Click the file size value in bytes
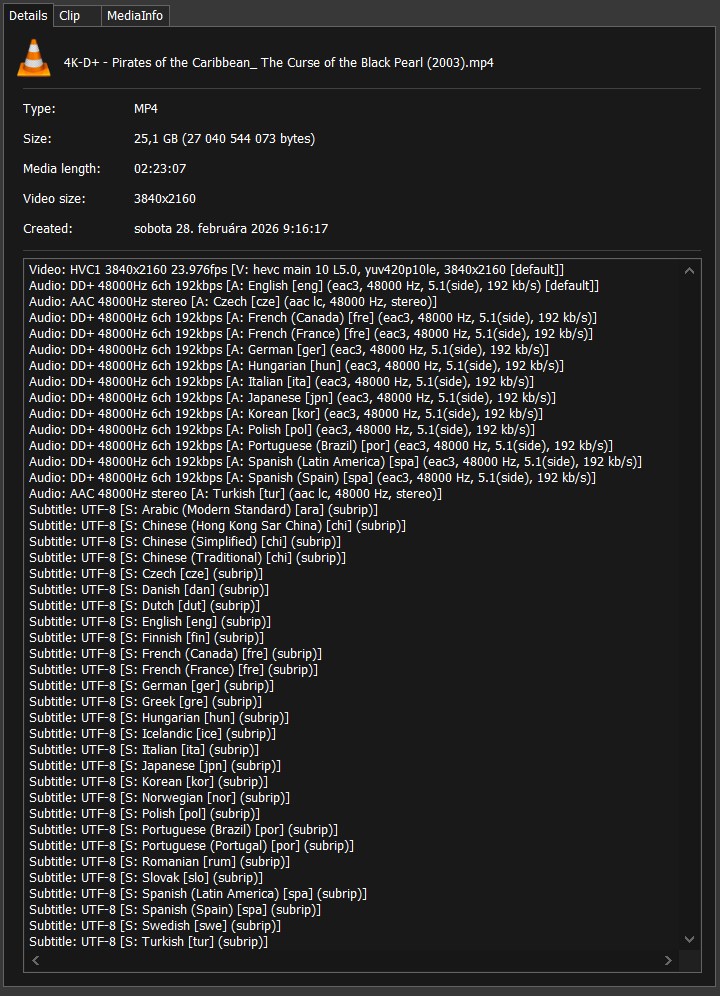Viewport: 720px width, 996px height. [224, 139]
